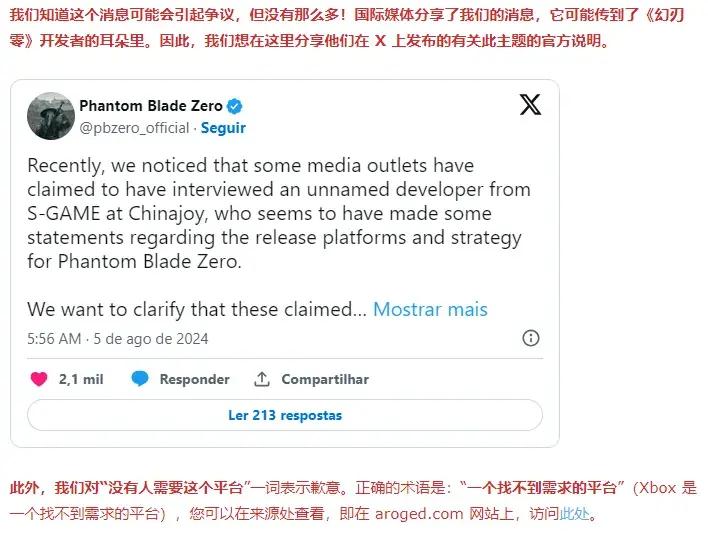Follow the account via Seguir link
Screen dimensions: 708x534
click(223, 128)
